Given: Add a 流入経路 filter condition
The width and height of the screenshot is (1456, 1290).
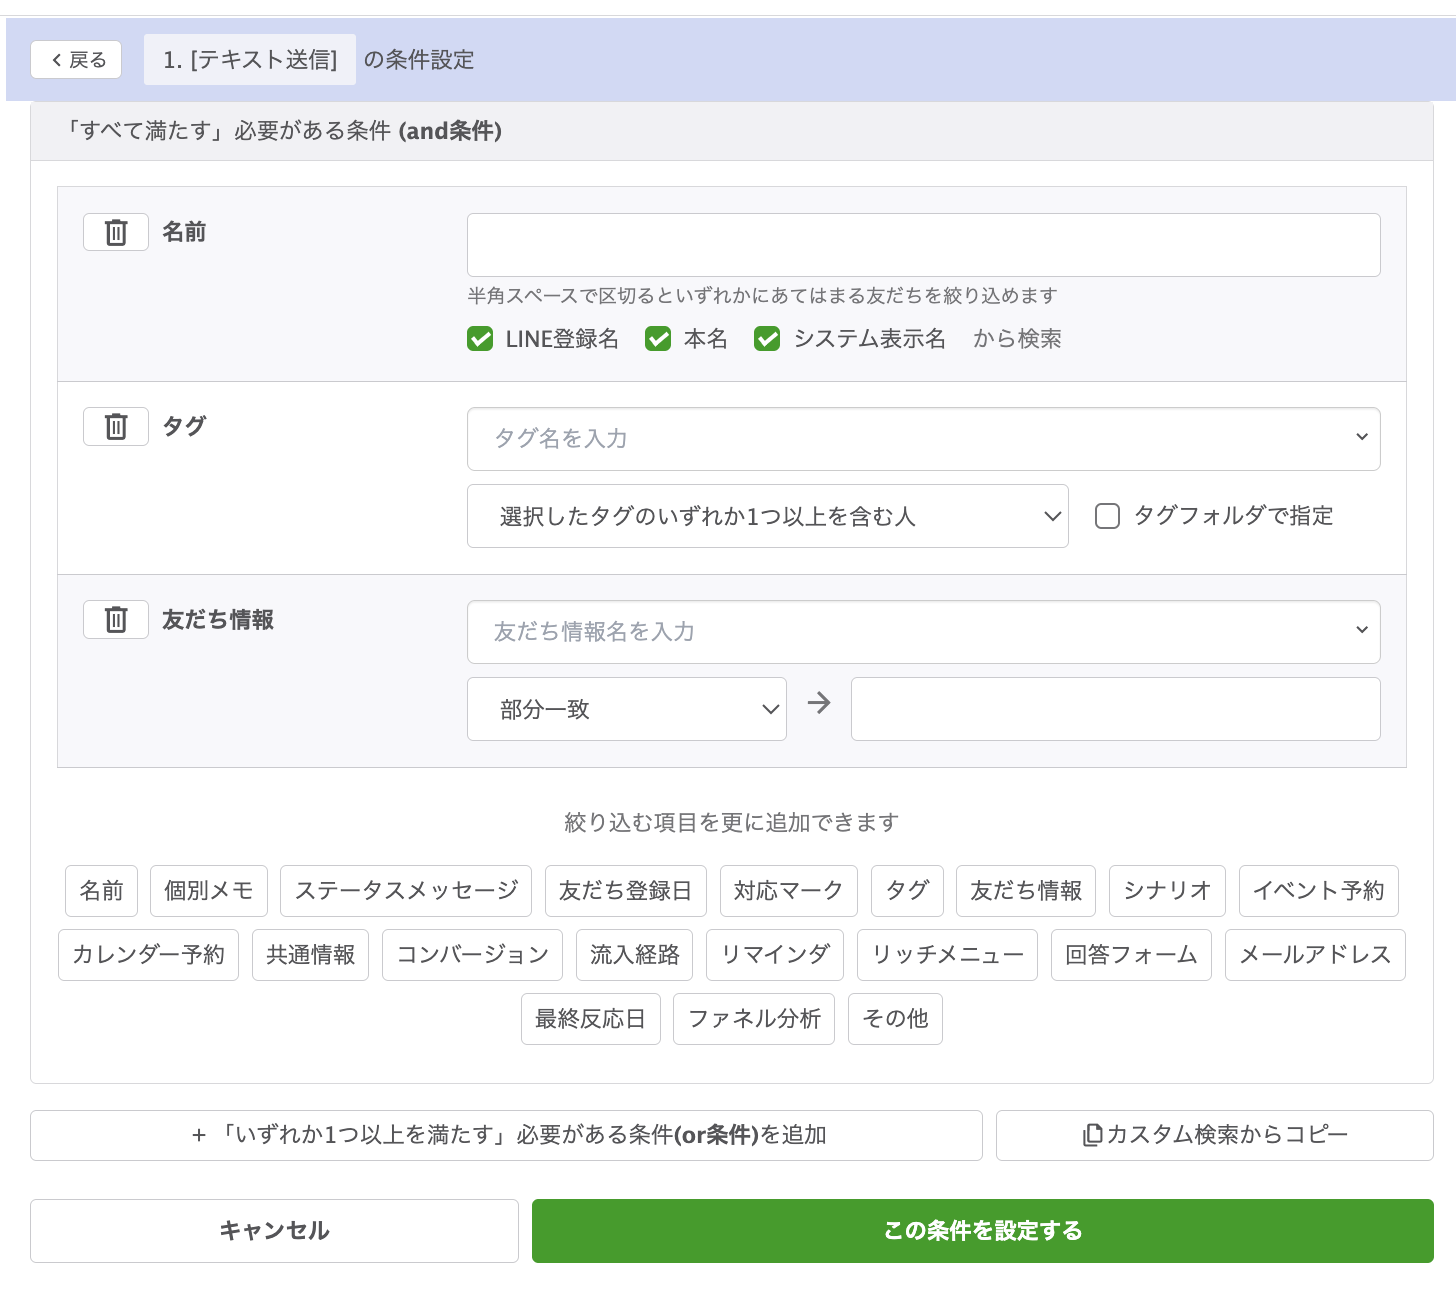Looking at the screenshot, I should tap(634, 954).
